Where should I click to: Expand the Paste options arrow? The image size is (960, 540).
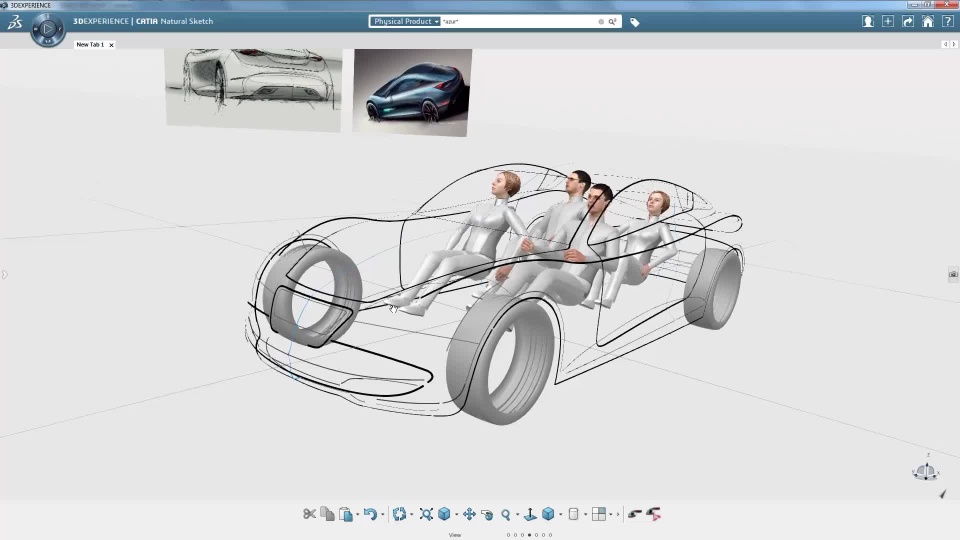pos(358,514)
